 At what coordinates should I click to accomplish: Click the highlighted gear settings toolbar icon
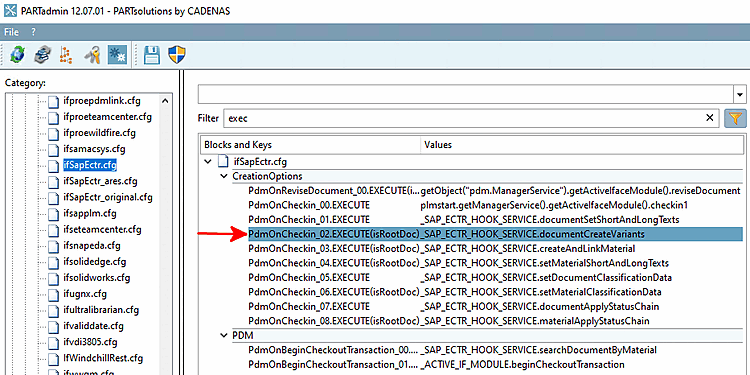click(x=116, y=55)
